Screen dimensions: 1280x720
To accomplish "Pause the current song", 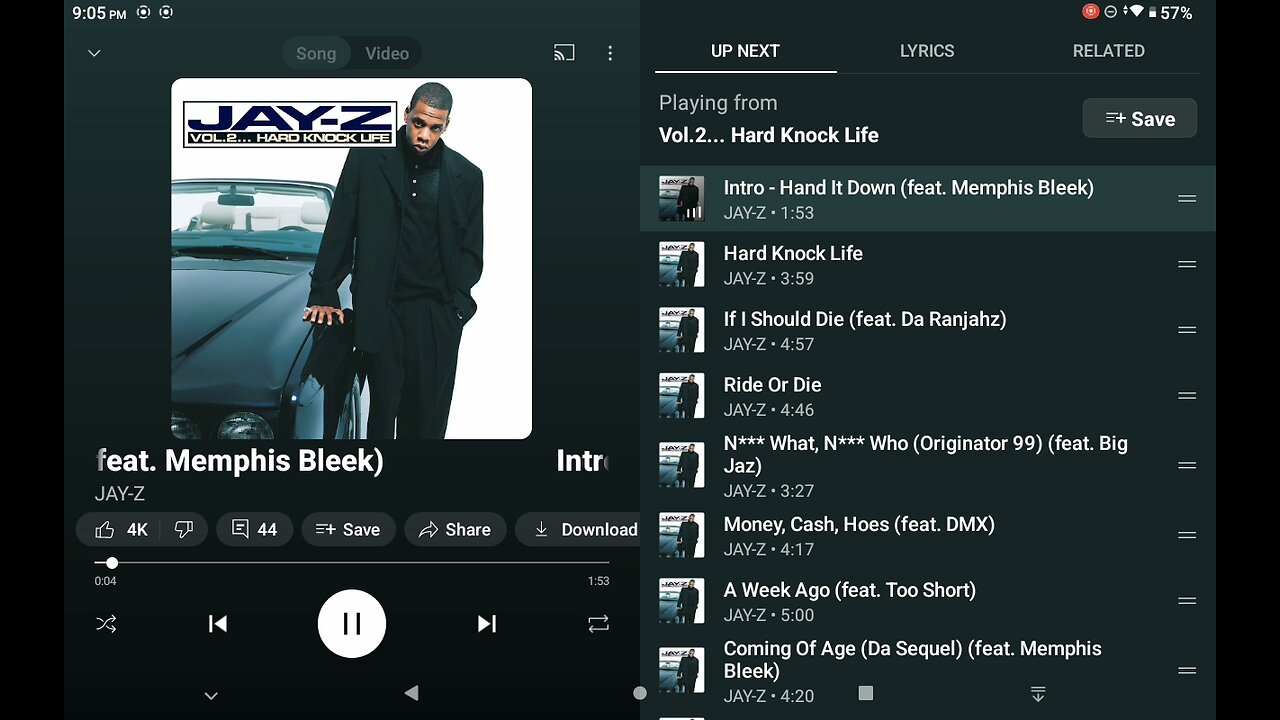I will click(352, 624).
